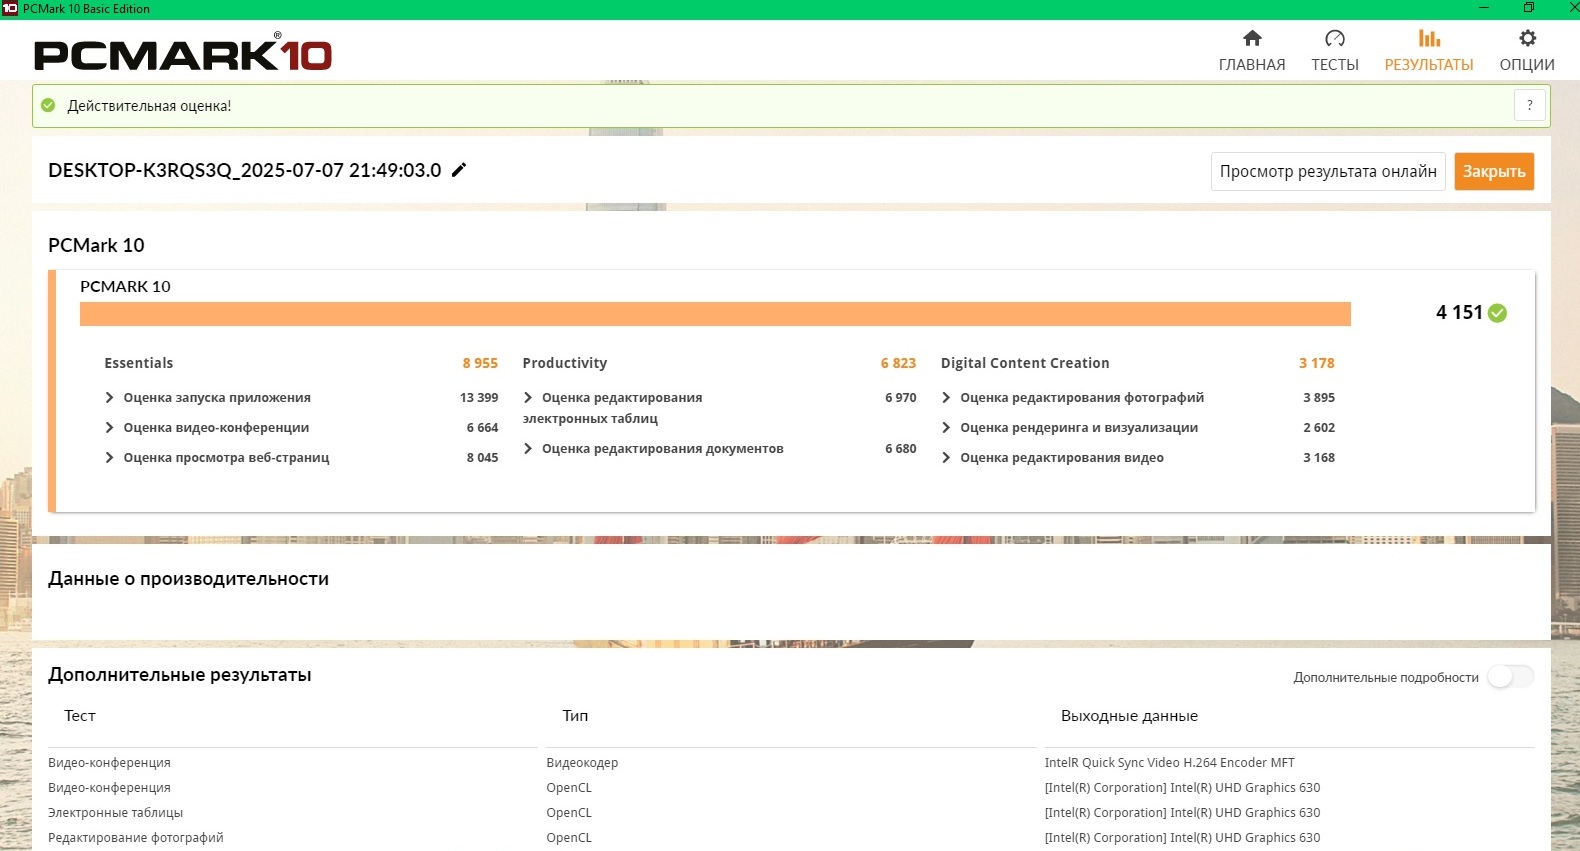Click Просмотр результата онлайн button
1580x851 pixels.
(x=1328, y=171)
